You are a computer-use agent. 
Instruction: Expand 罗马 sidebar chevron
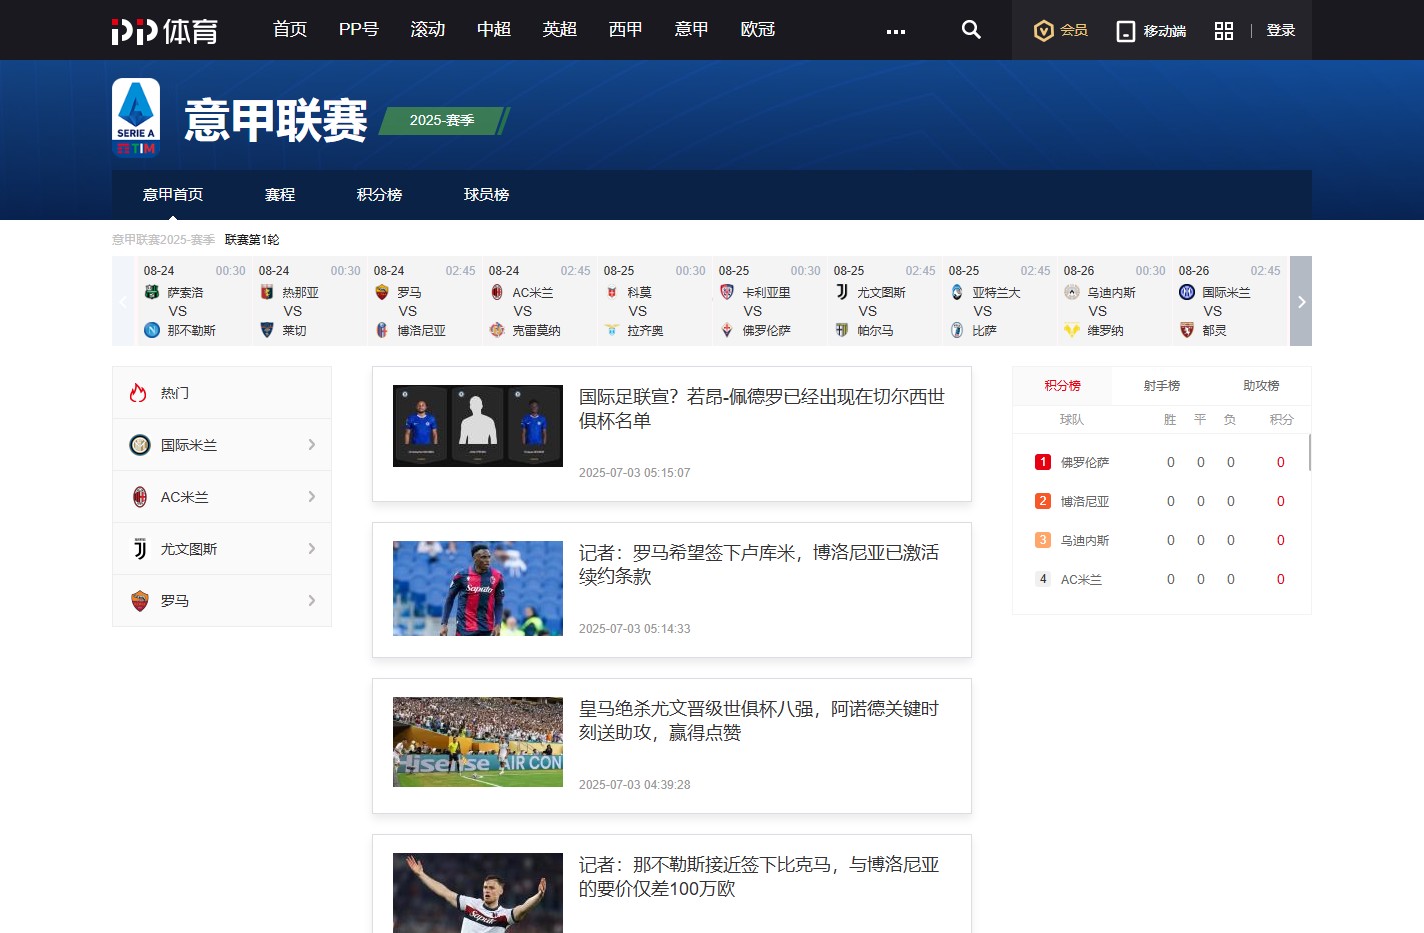tap(312, 601)
